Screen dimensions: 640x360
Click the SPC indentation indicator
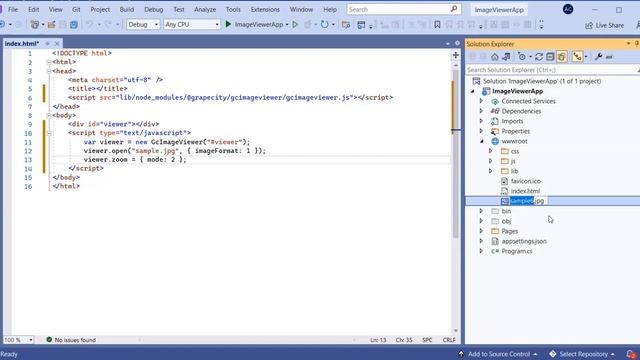[427, 340]
